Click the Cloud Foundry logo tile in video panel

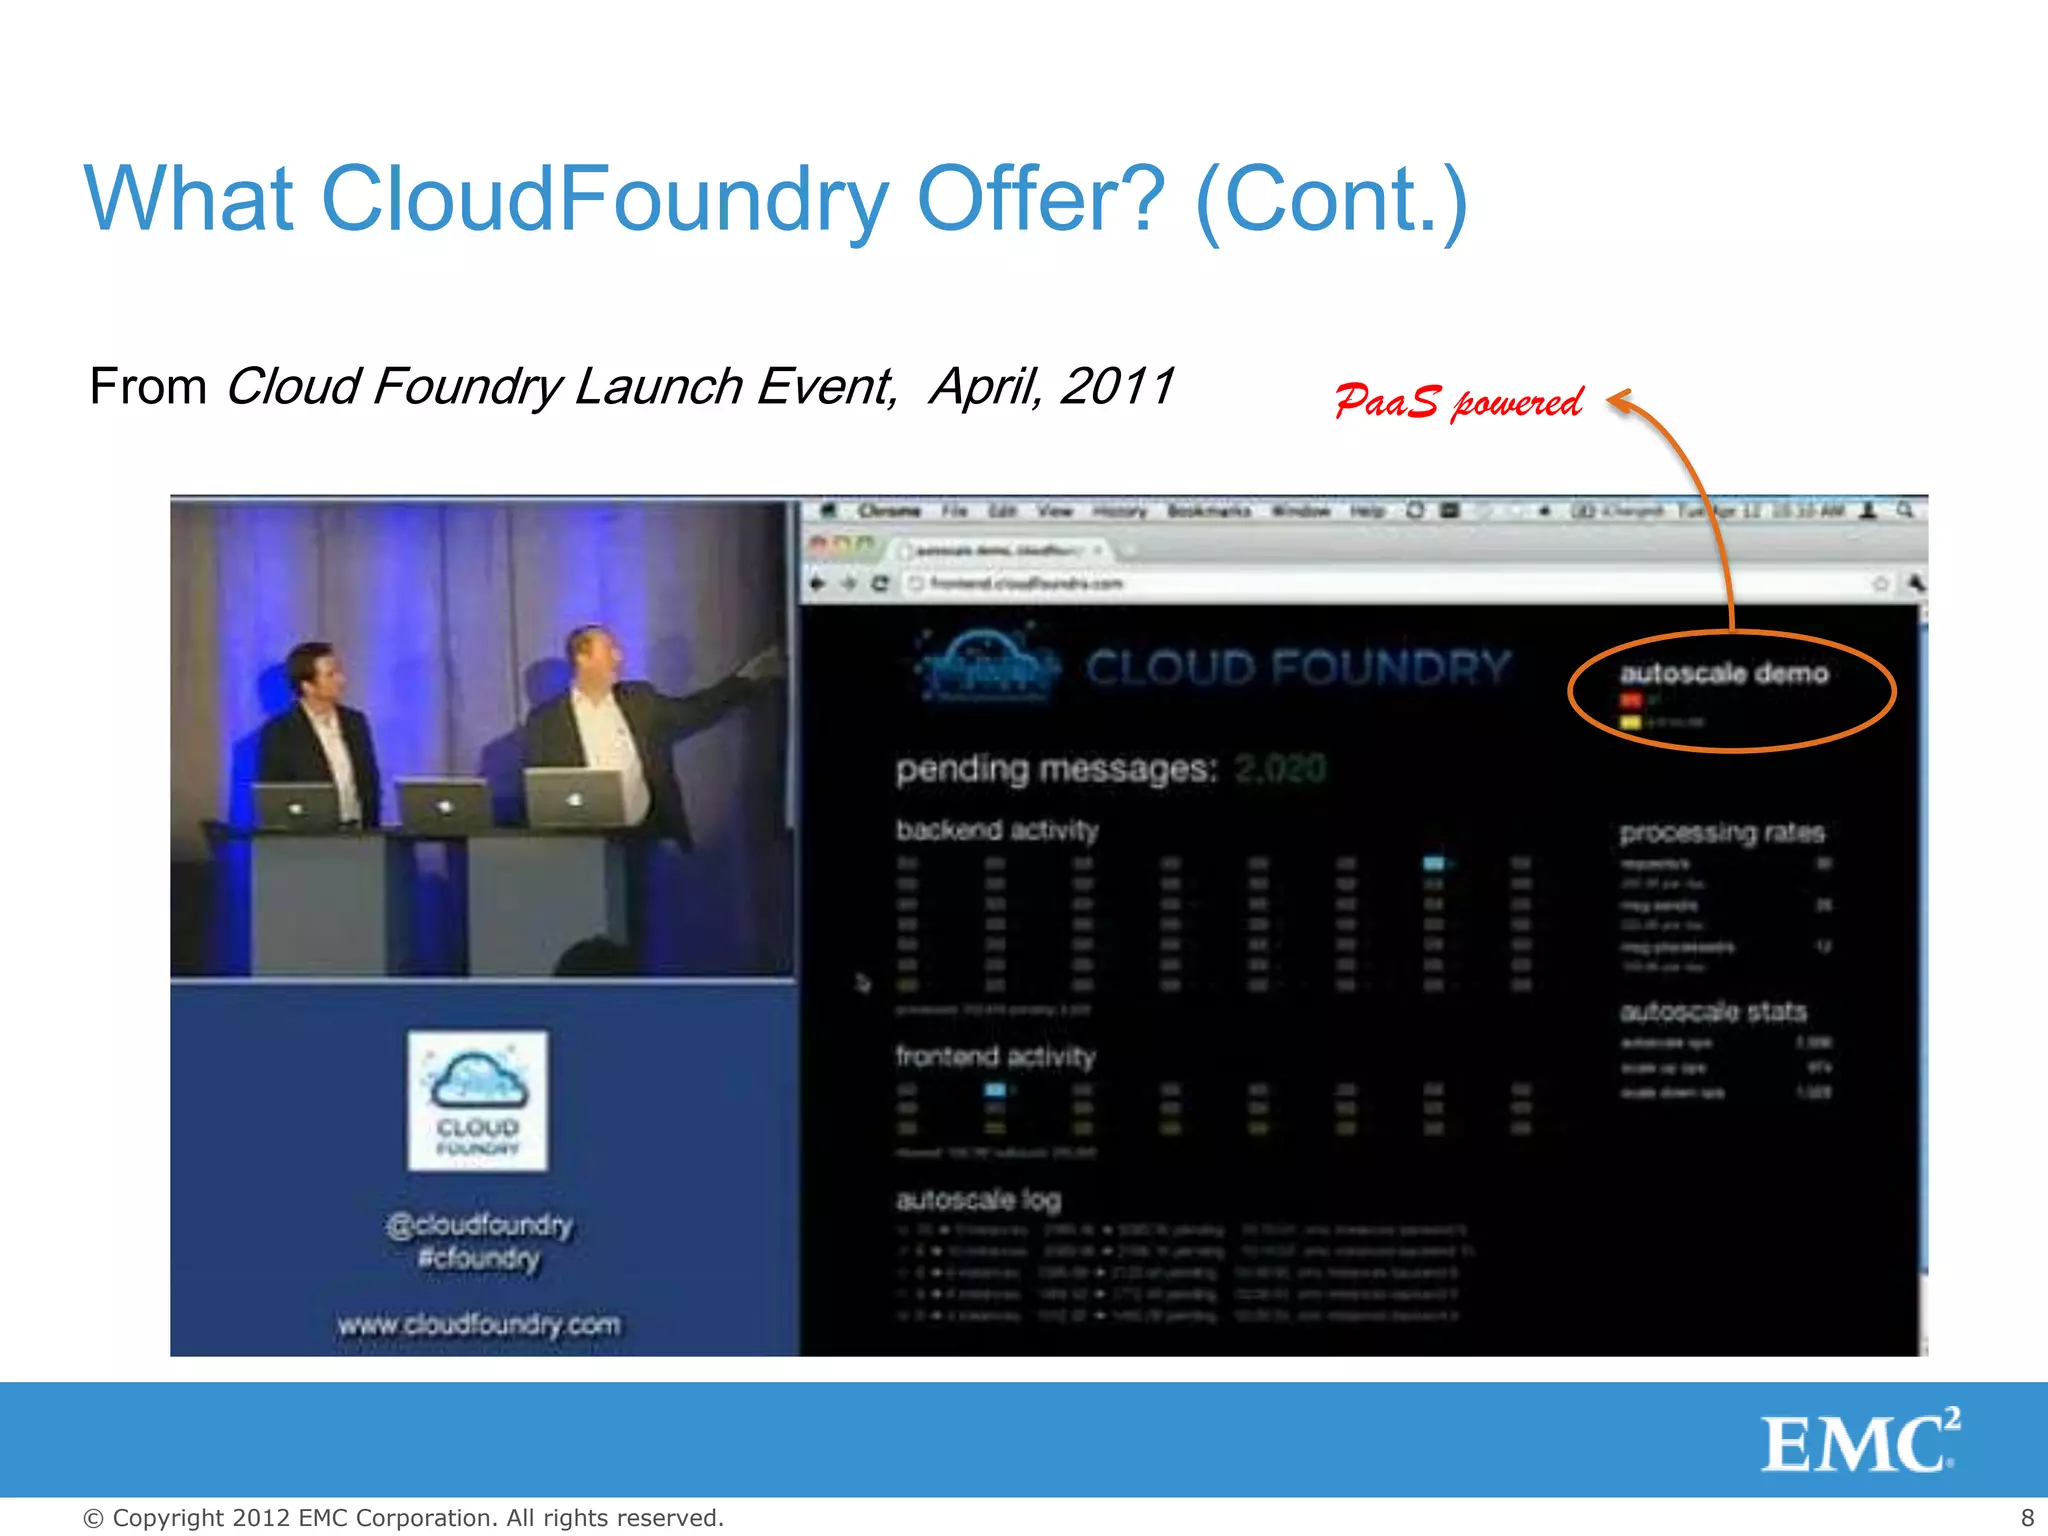point(478,1101)
